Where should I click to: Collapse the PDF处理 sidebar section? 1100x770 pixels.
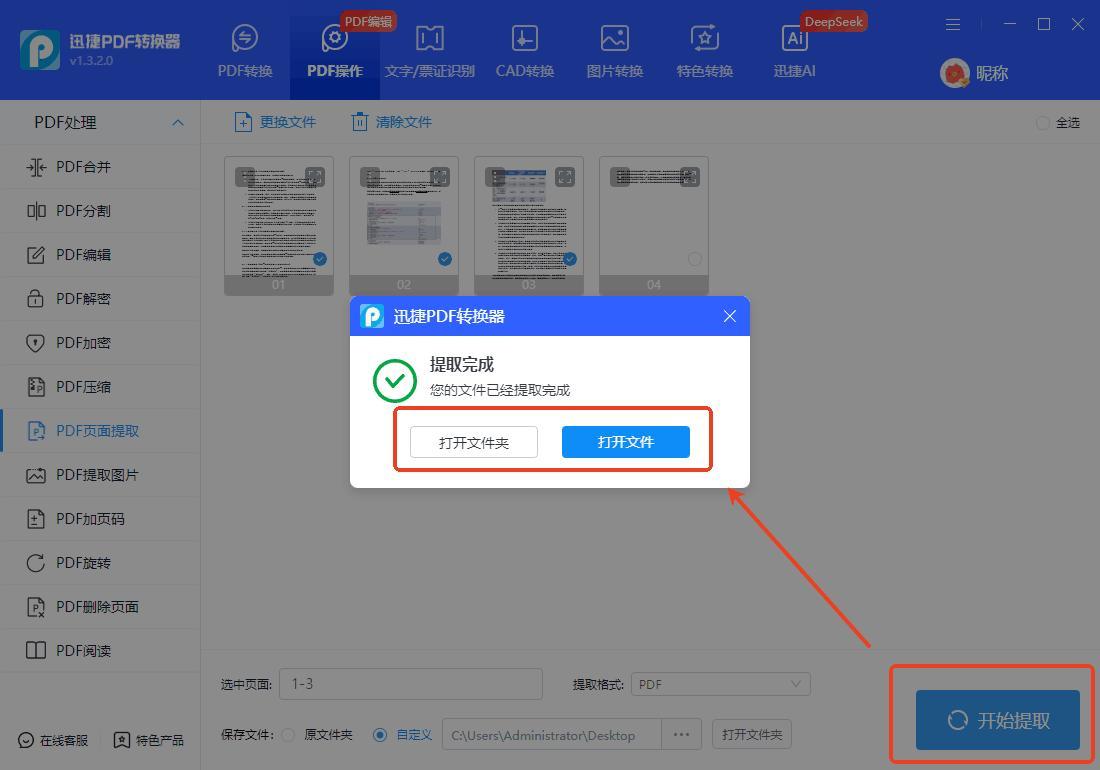[x=178, y=122]
